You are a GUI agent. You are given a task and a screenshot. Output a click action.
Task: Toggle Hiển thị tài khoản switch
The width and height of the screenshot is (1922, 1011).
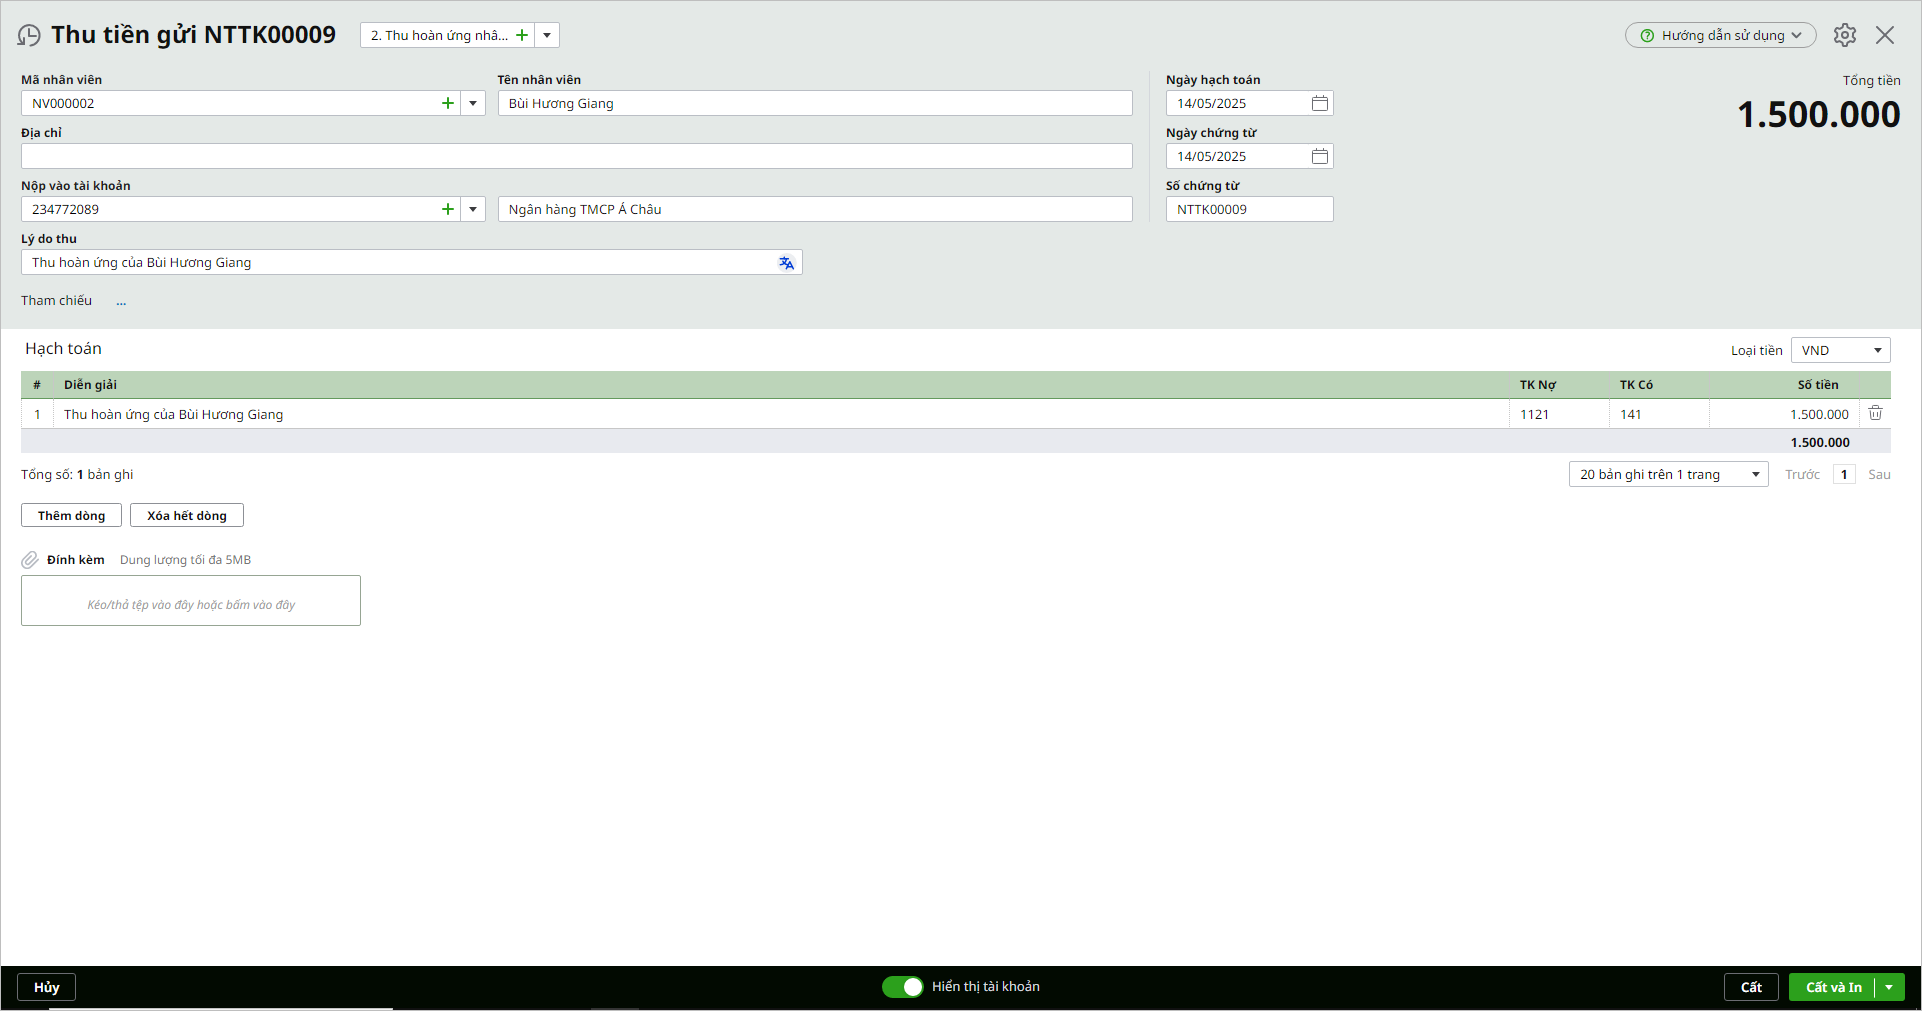tap(902, 987)
